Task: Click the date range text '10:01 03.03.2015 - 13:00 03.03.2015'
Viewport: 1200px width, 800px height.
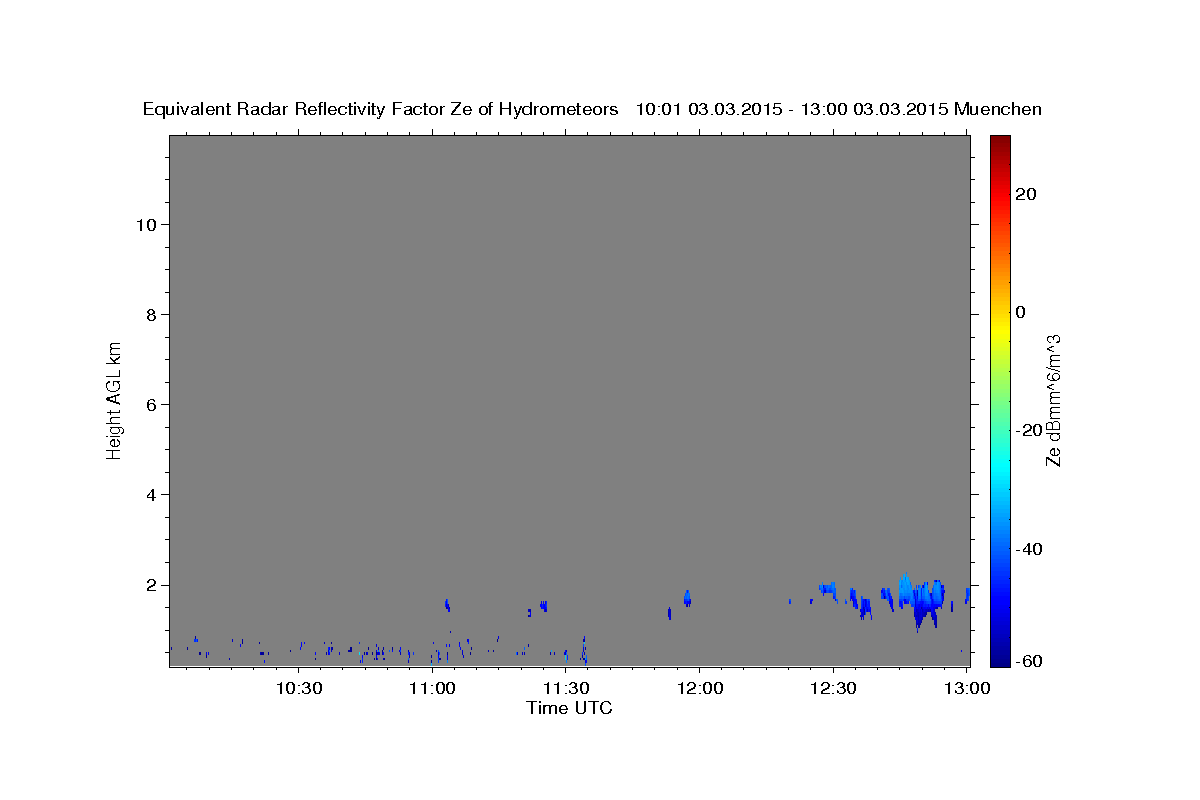Action: pos(792,109)
